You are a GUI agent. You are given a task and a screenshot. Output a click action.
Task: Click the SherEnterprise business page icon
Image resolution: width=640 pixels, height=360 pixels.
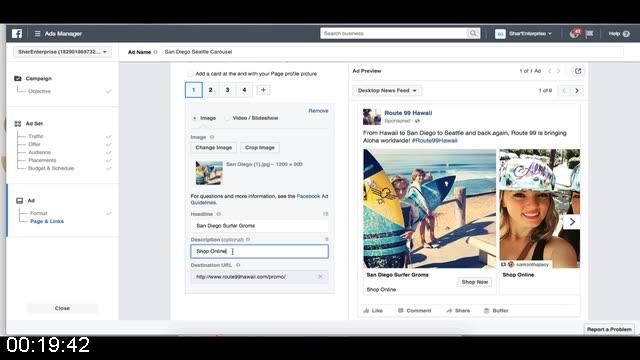[x=500, y=34]
